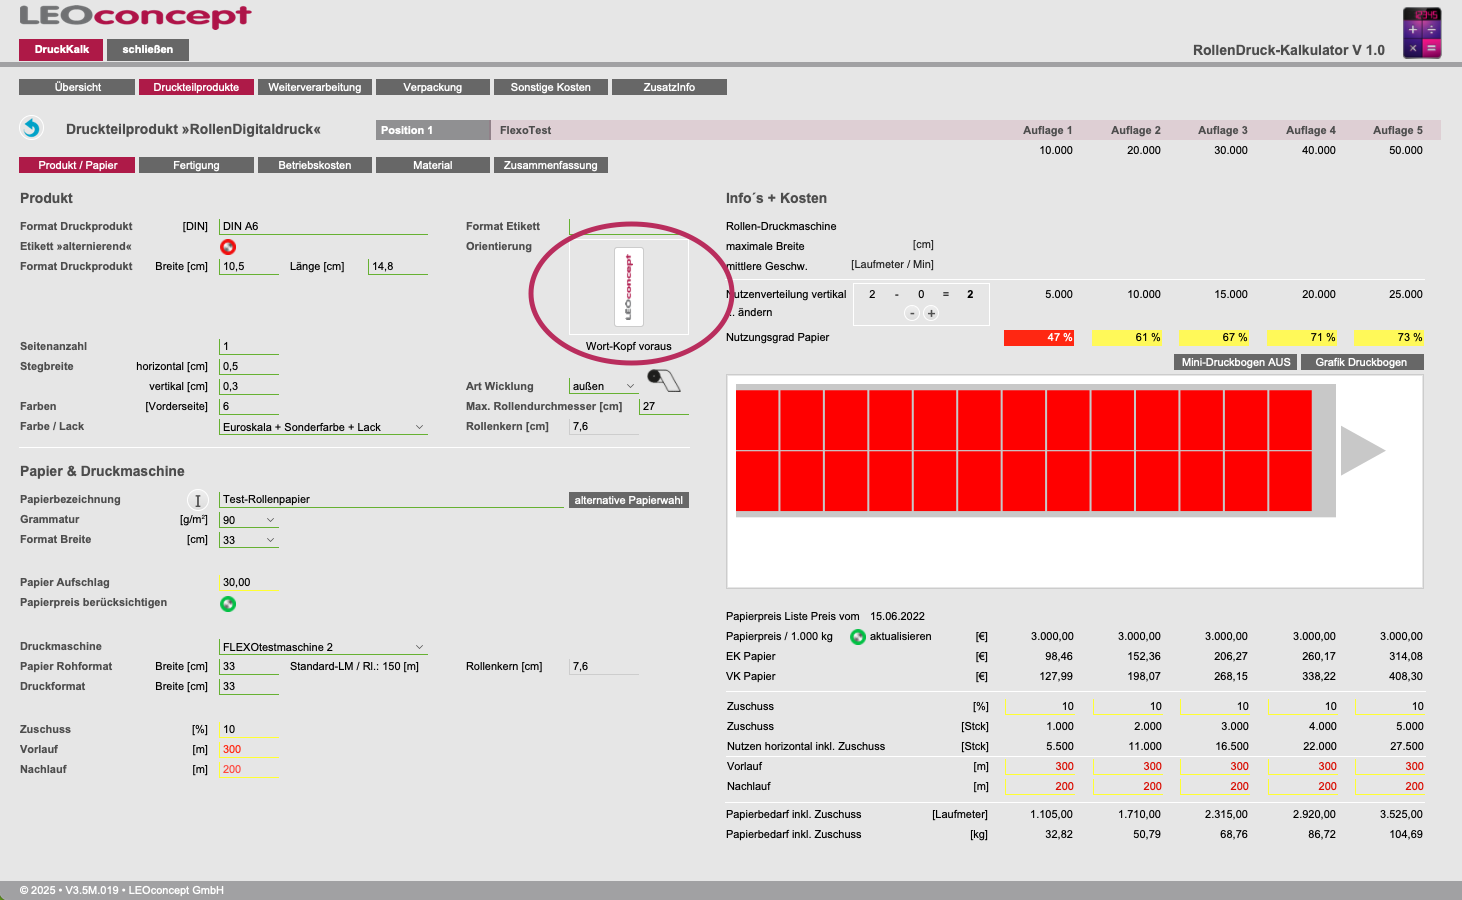Click the Farben Vorderseite field
Viewport: 1462px width, 900px height.
249,406
